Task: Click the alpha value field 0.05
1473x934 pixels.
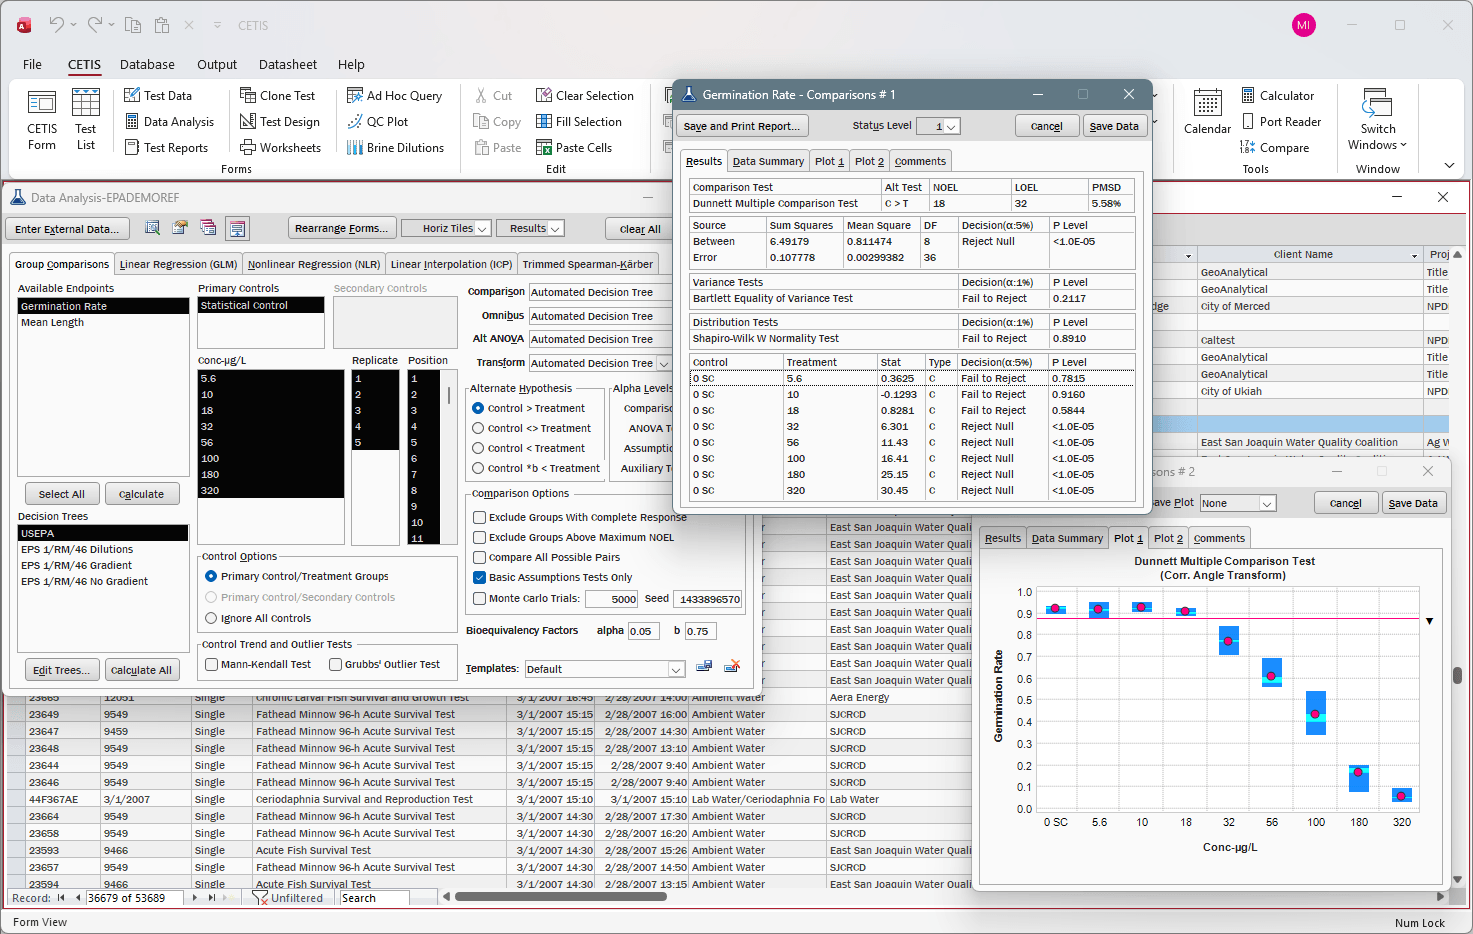Action: (642, 631)
